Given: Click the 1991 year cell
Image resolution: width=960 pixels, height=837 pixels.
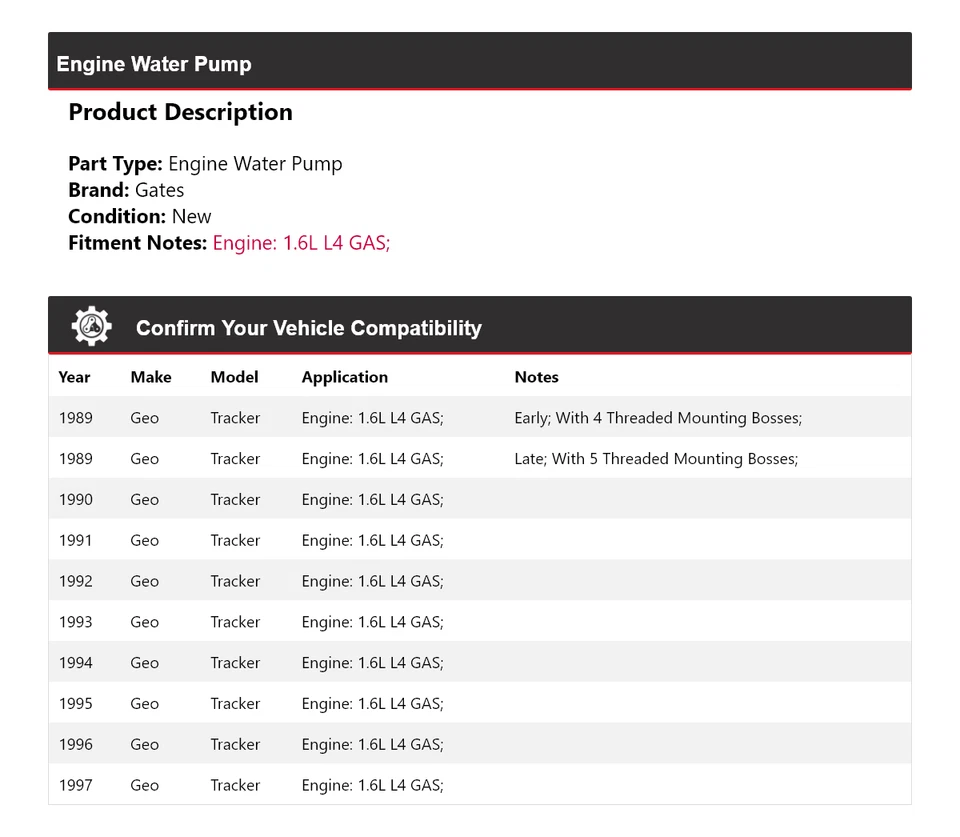Looking at the screenshot, I should point(75,541).
